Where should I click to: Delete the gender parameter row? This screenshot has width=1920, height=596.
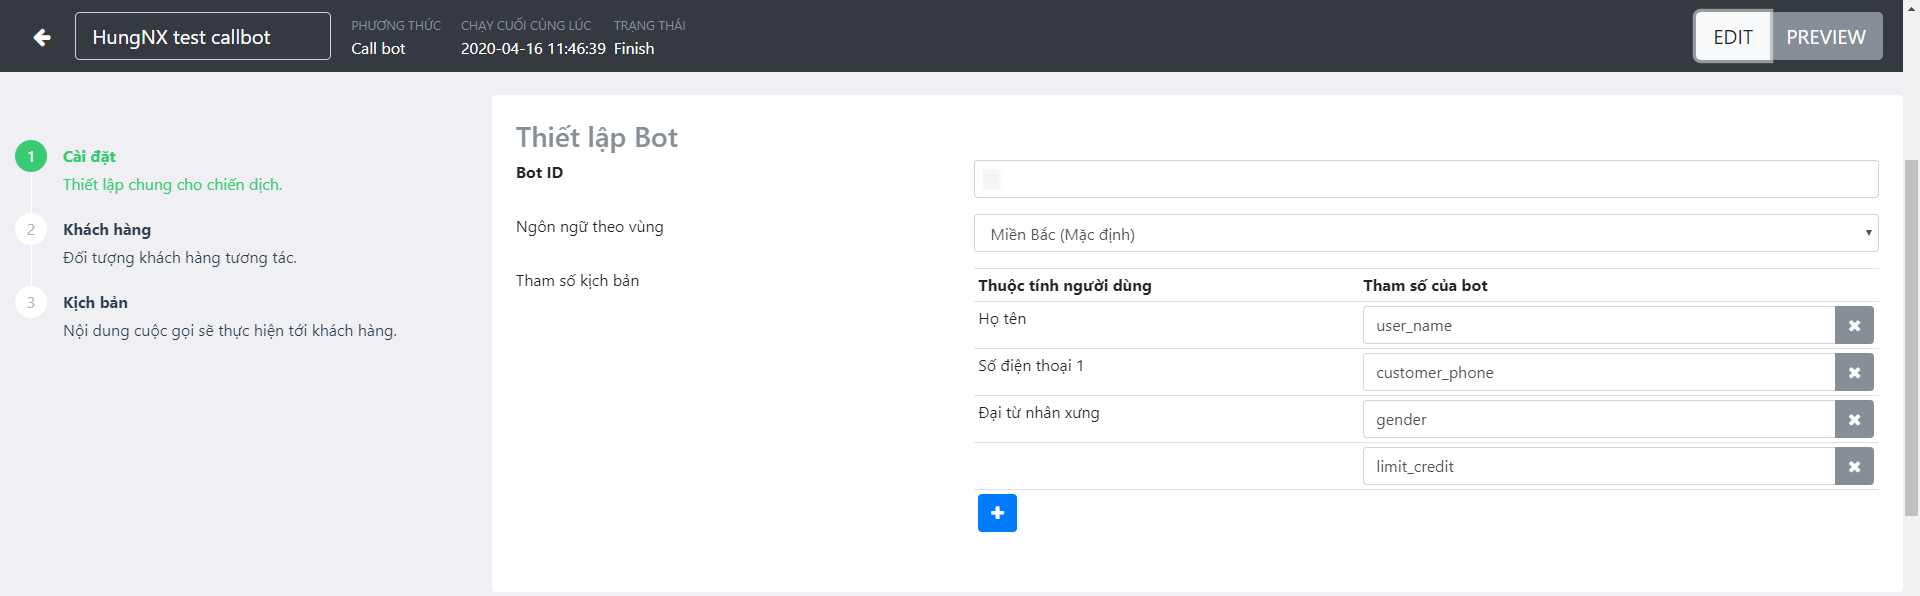point(1853,420)
